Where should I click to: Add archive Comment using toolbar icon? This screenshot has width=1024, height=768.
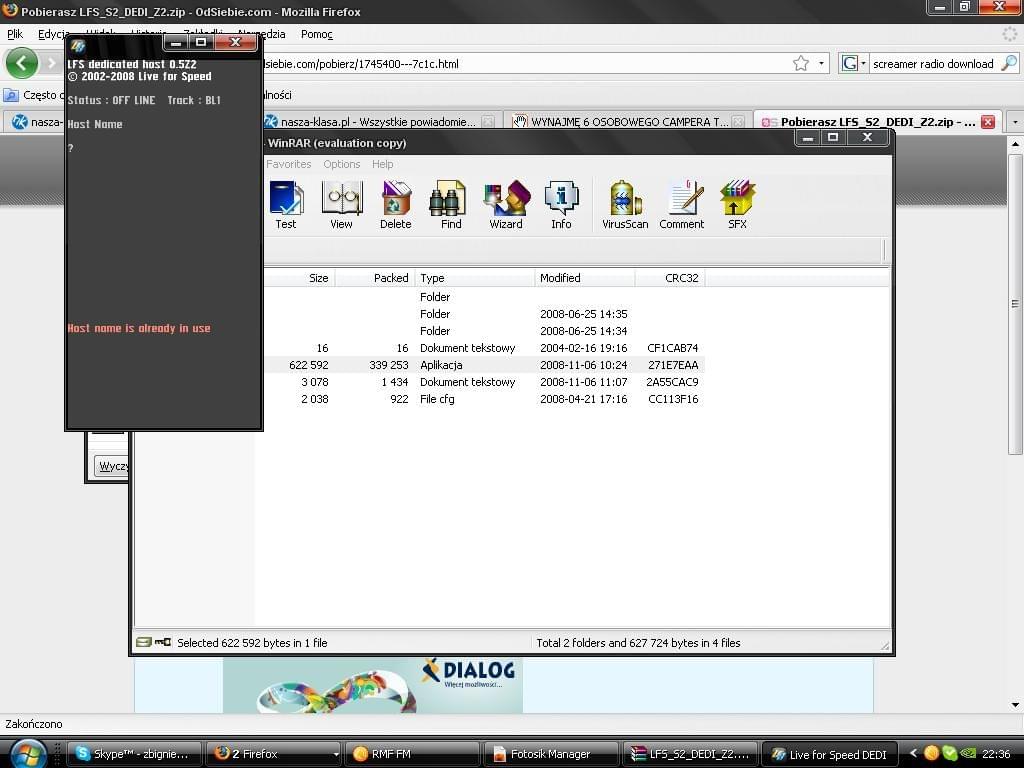coord(682,204)
